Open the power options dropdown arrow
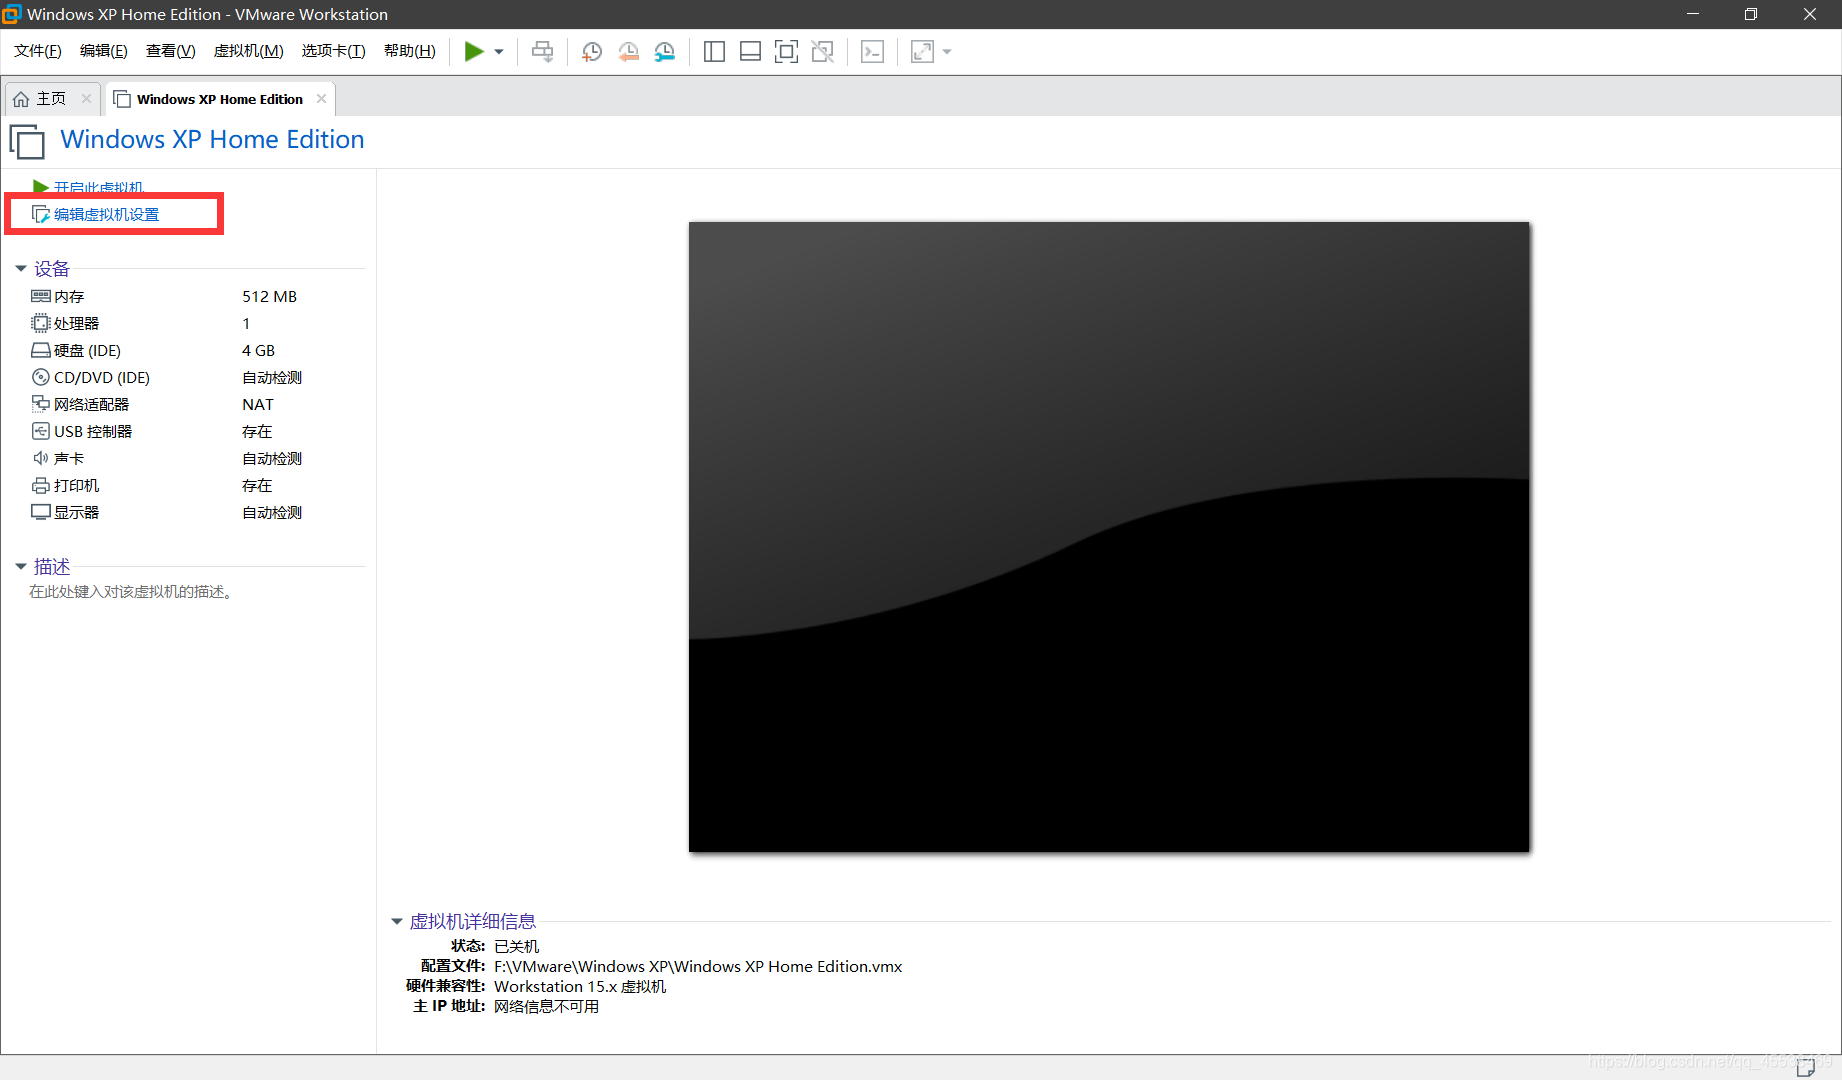The width and height of the screenshot is (1842, 1080). (x=499, y=52)
